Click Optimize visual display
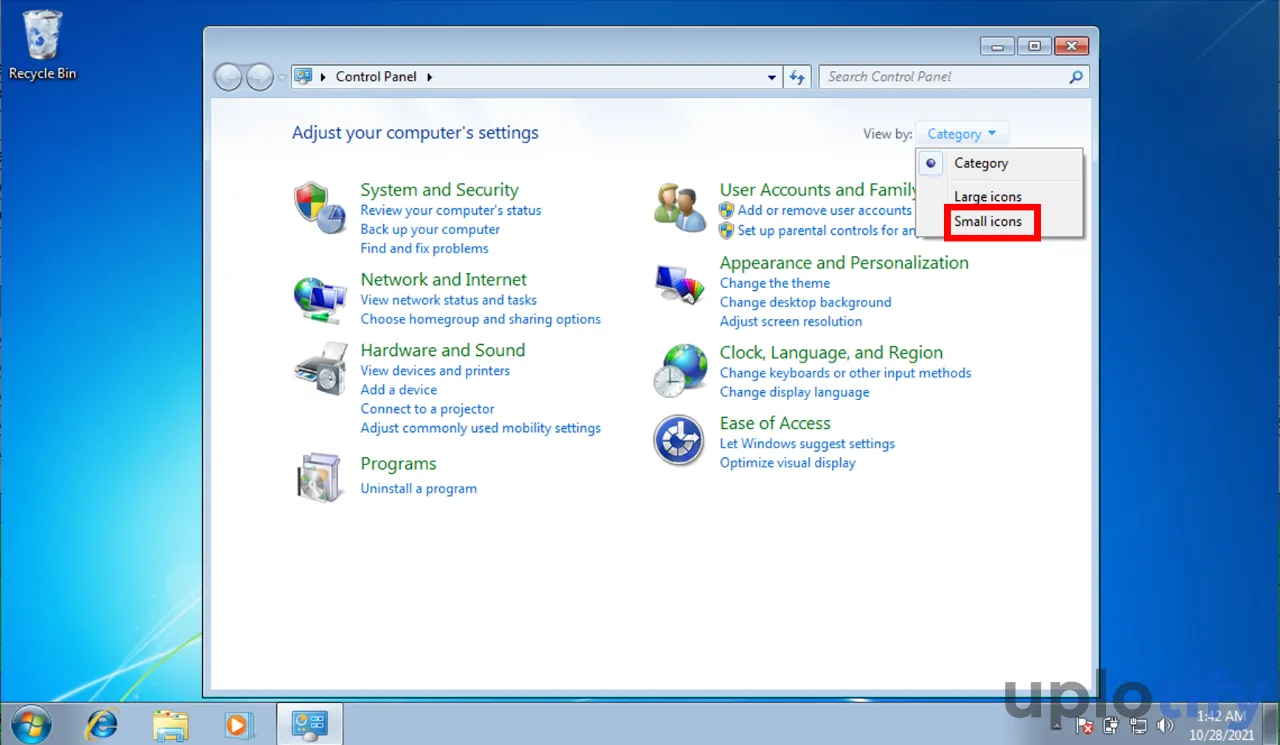This screenshot has height=745, width=1280. click(787, 463)
